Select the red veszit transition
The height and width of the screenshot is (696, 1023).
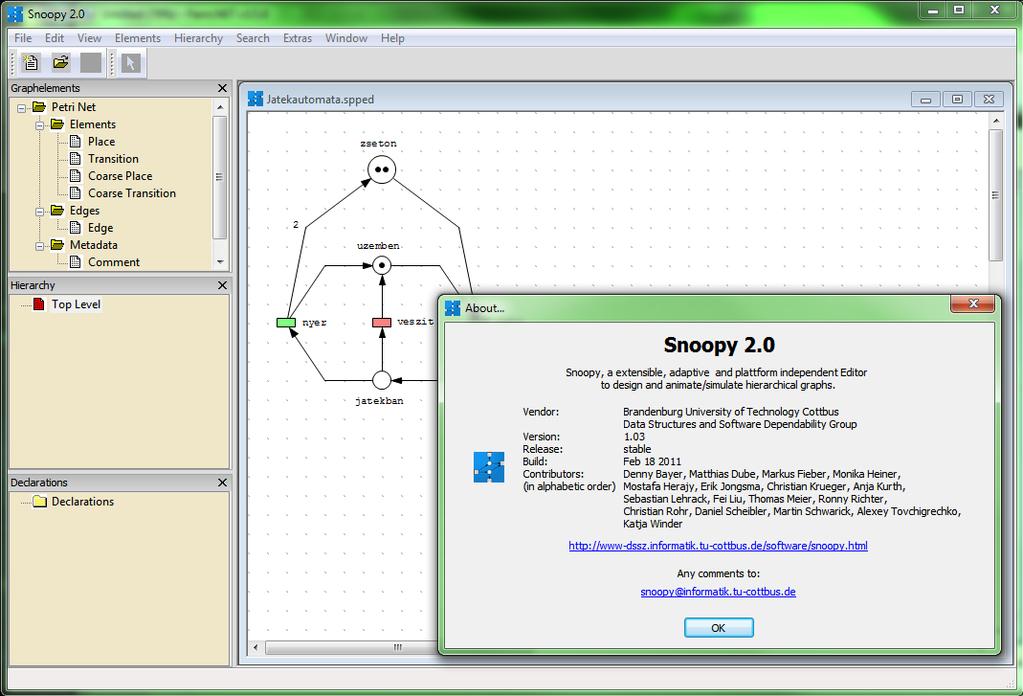[x=382, y=323]
